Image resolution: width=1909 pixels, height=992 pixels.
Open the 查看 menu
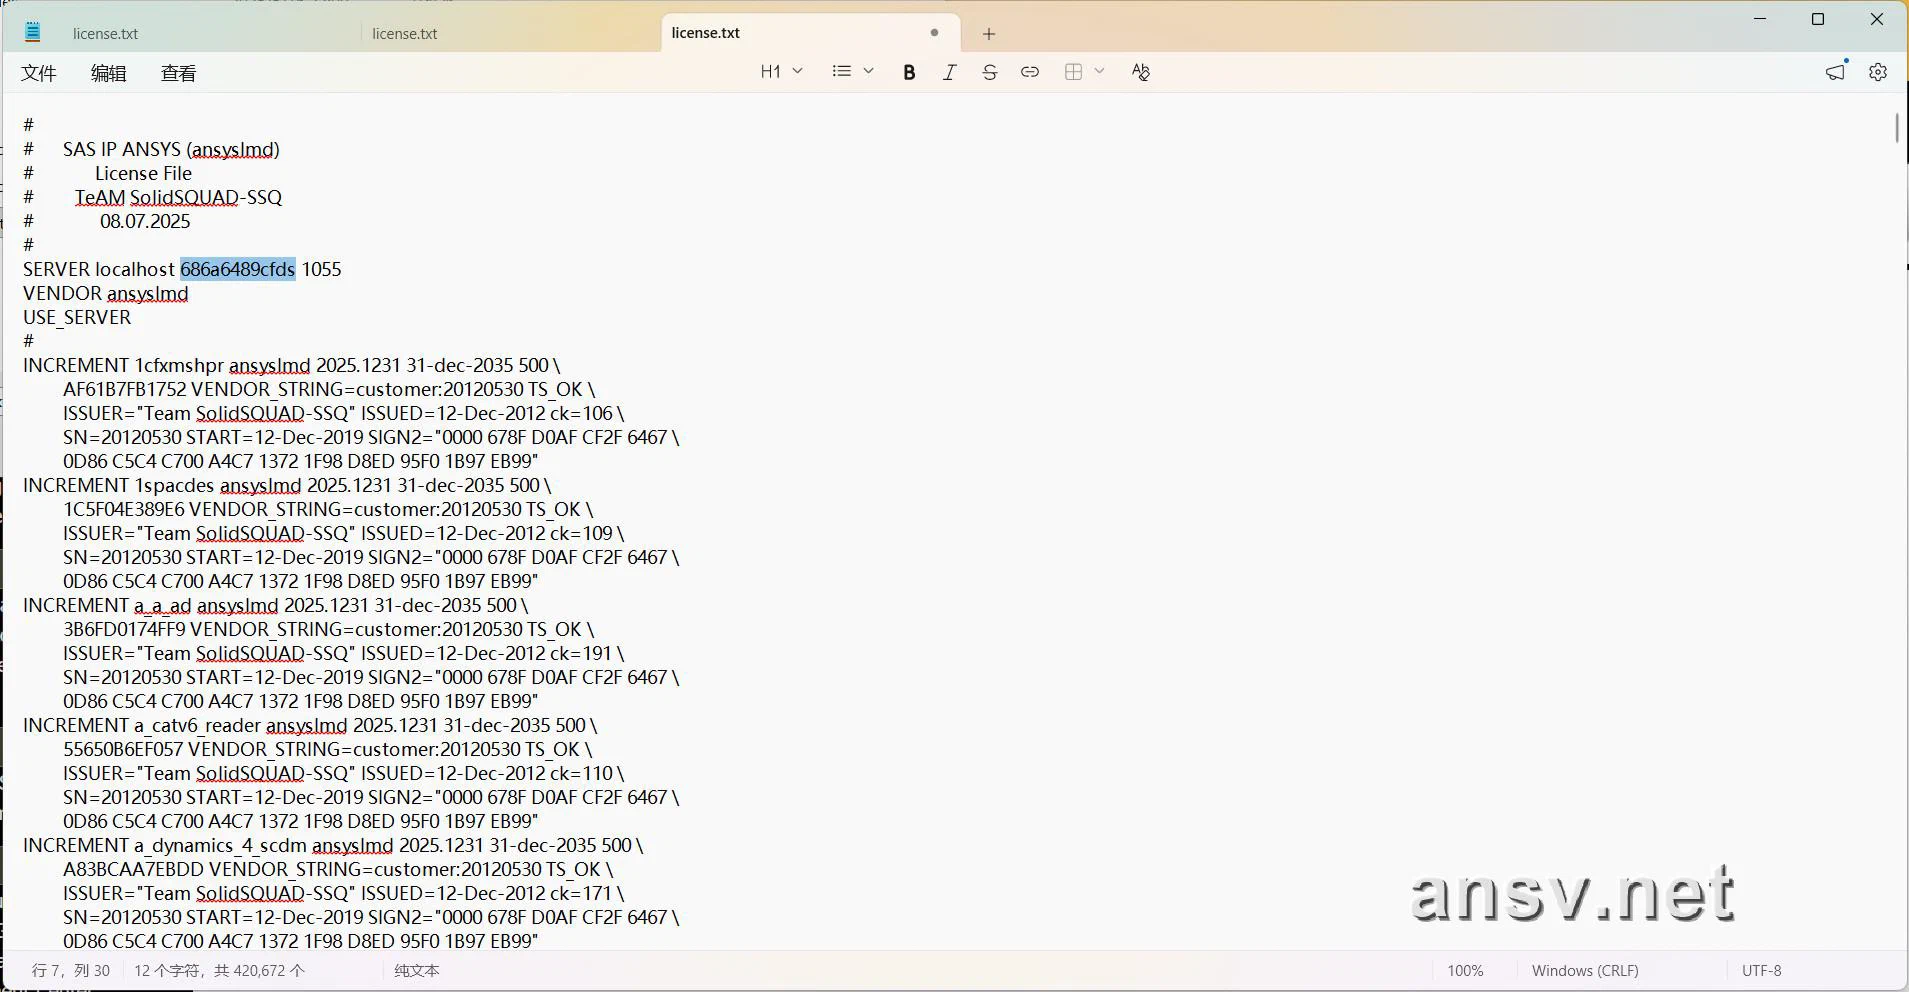click(x=178, y=73)
